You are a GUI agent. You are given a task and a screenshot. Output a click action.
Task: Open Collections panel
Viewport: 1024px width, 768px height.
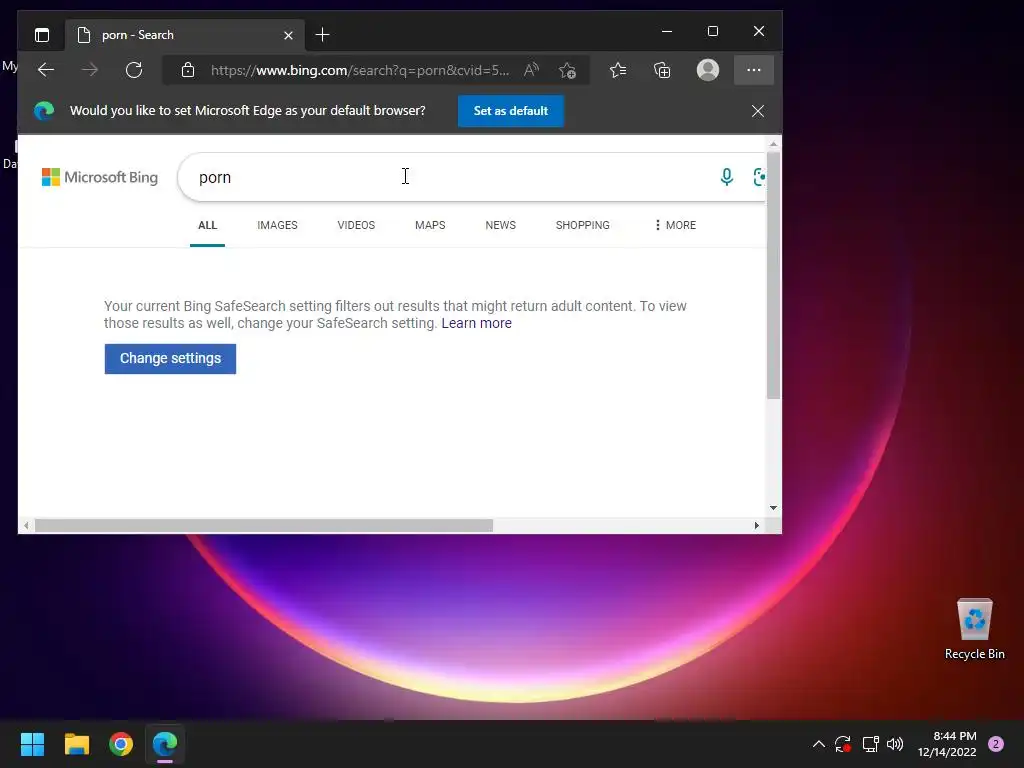662,70
